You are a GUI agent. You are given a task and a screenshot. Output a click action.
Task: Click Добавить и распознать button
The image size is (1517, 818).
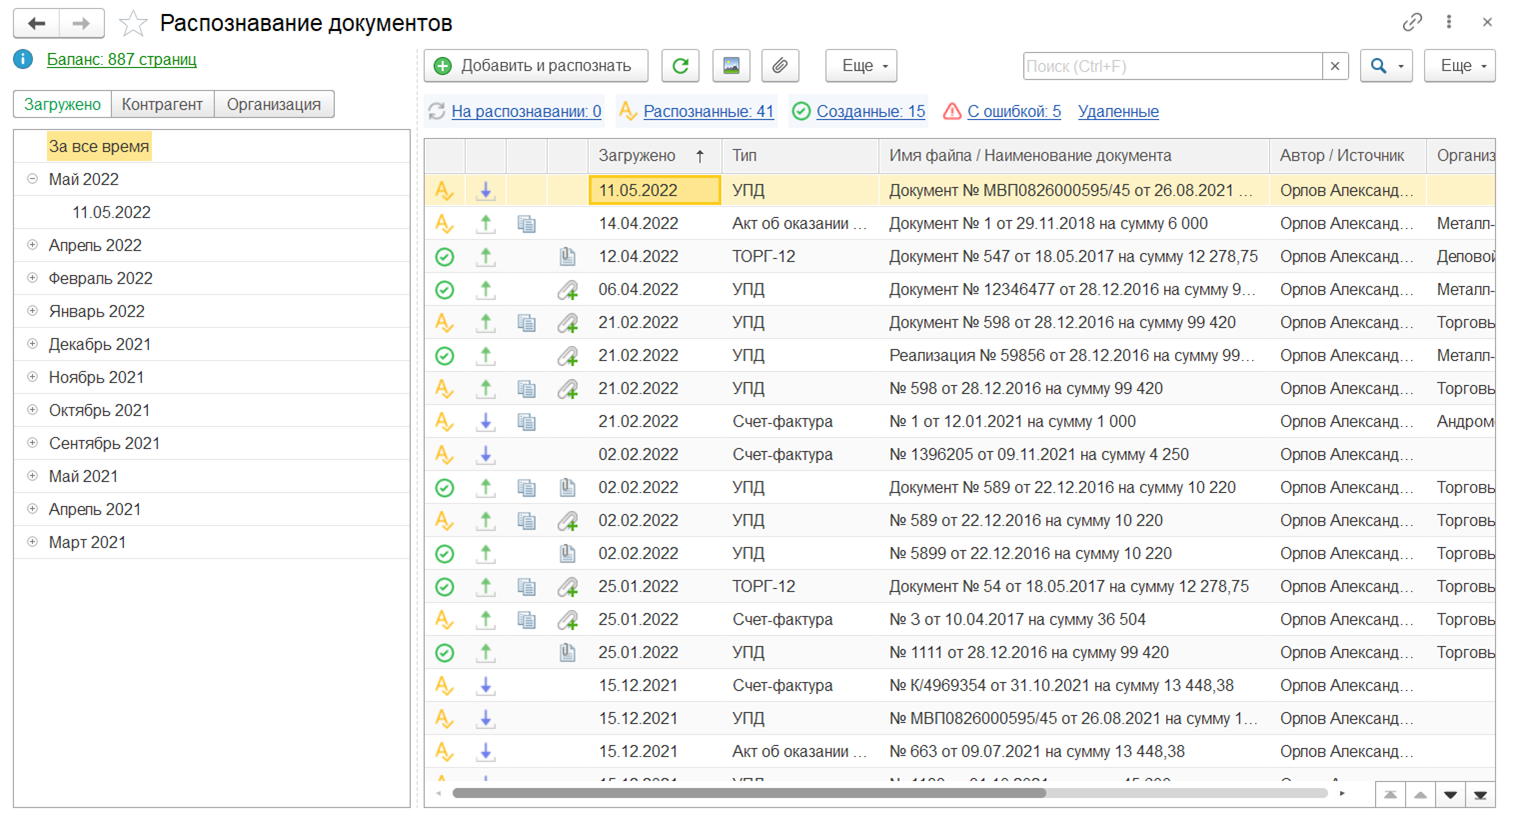click(x=535, y=66)
